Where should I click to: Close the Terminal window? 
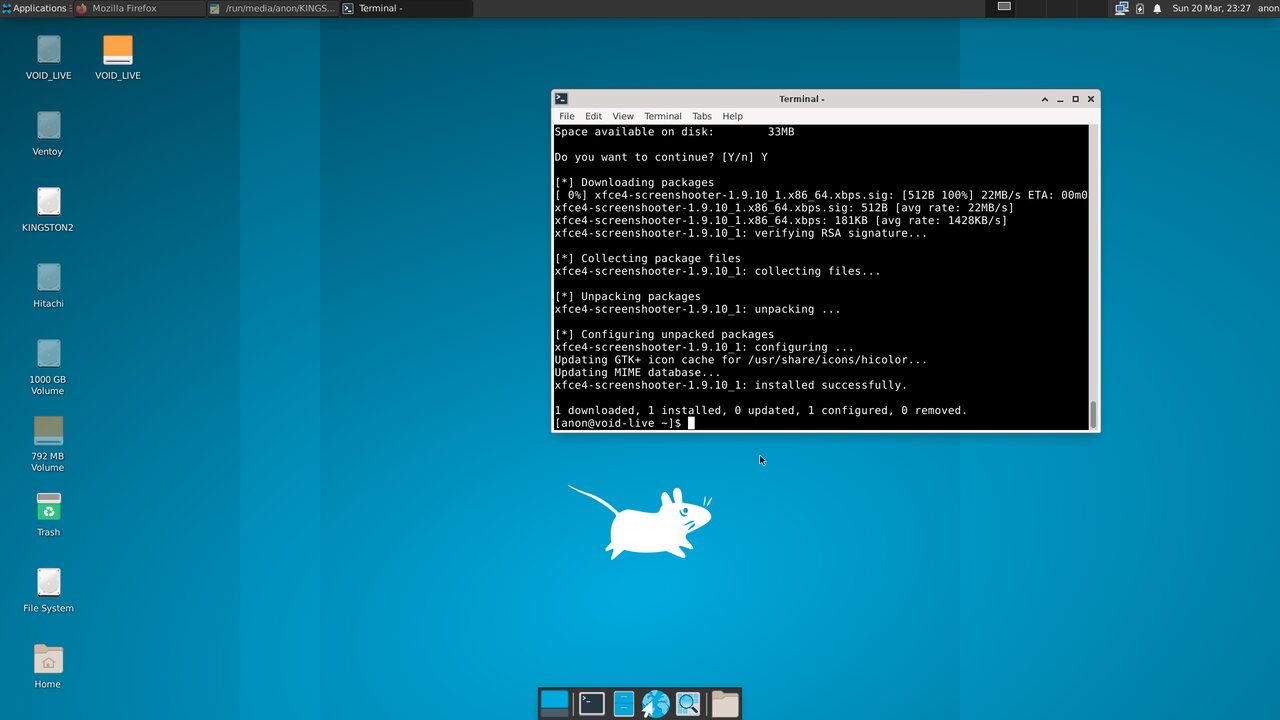click(x=1091, y=99)
